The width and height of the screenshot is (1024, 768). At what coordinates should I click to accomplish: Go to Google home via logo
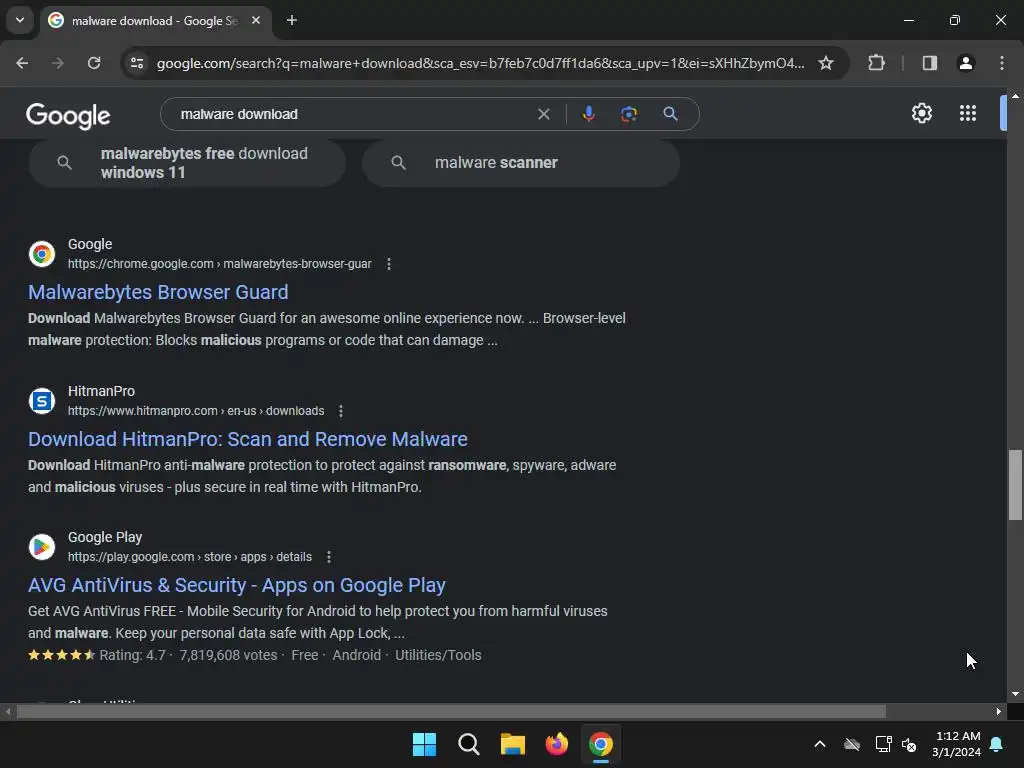[x=68, y=116]
